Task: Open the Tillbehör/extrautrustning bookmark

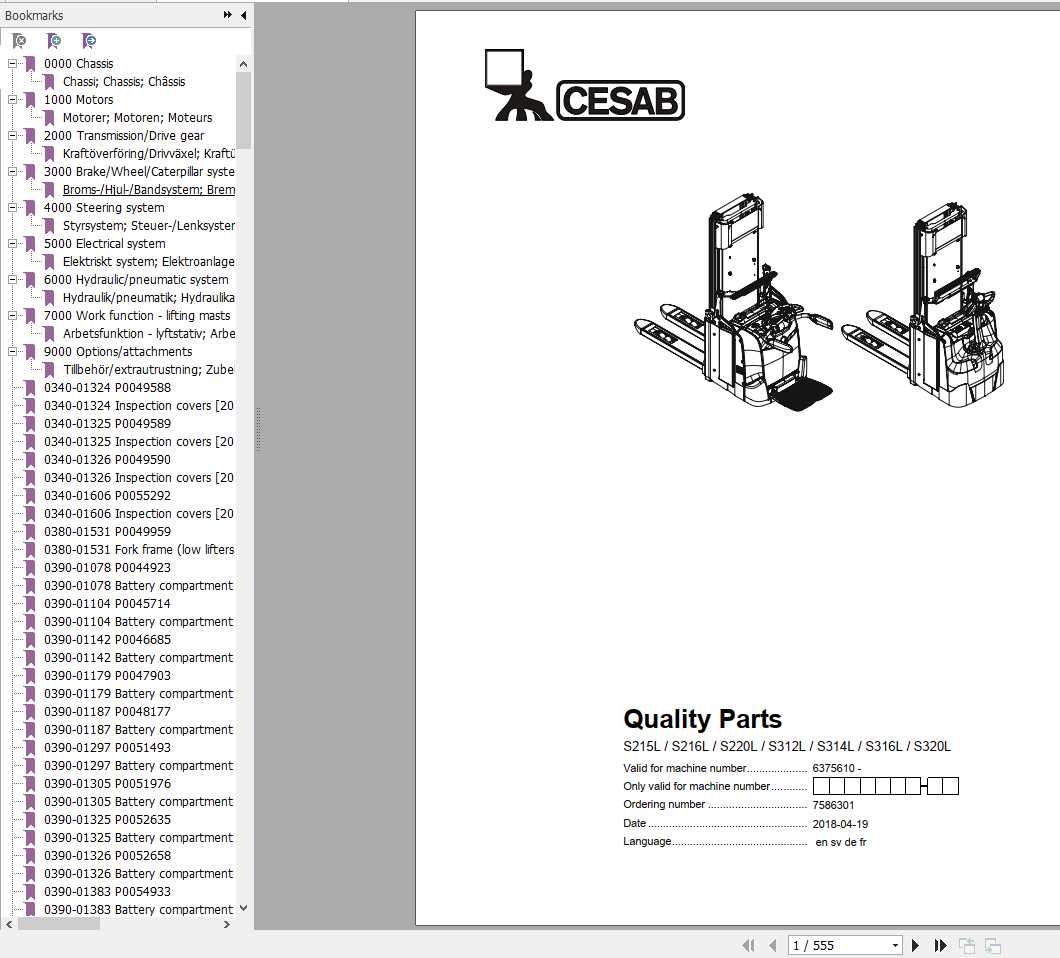Action: pos(149,369)
